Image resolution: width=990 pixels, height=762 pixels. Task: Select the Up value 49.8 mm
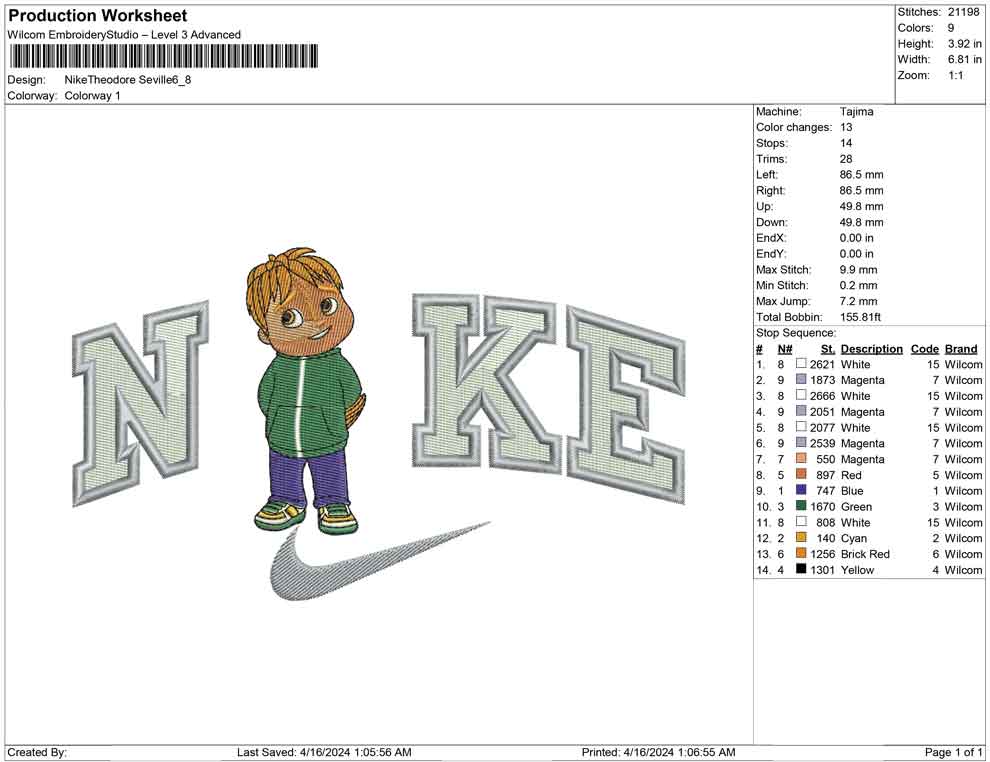pos(861,206)
